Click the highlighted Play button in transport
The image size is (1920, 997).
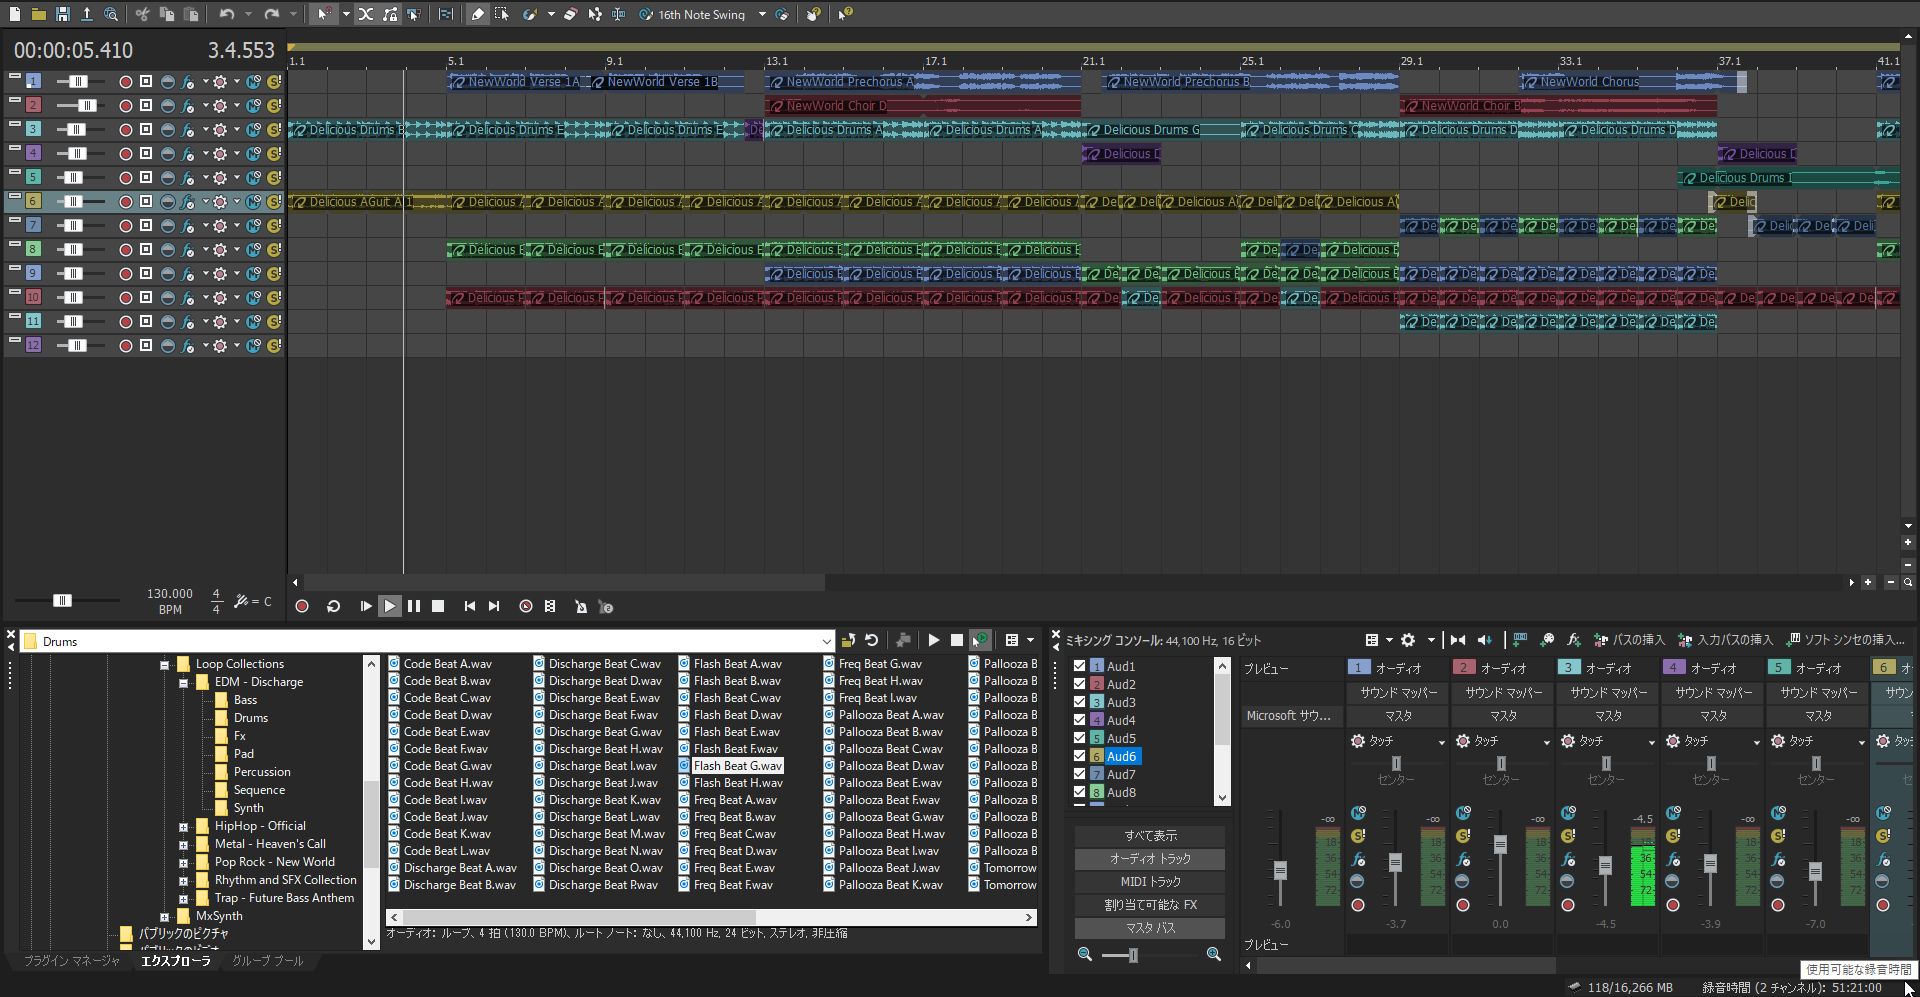(390, 606)
